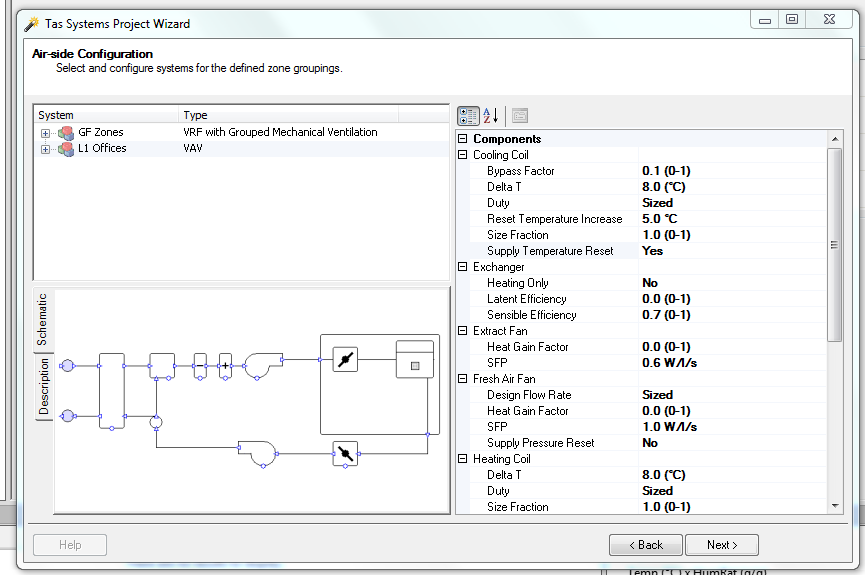Collapse the Fresh Air Fan section
865x575 pixels.
point(463,379)
